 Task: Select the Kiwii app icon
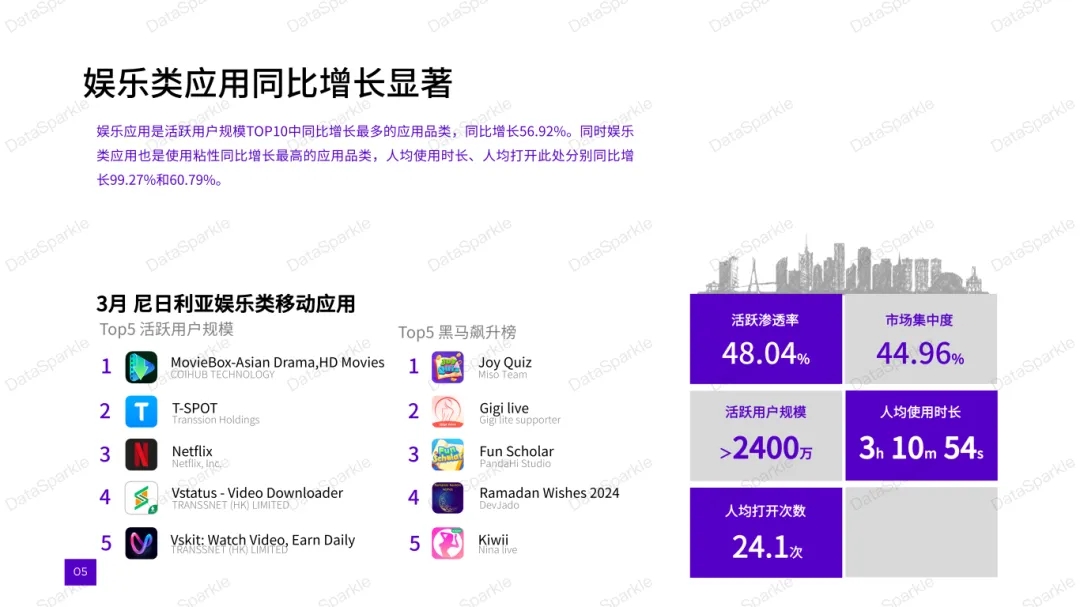446,542
